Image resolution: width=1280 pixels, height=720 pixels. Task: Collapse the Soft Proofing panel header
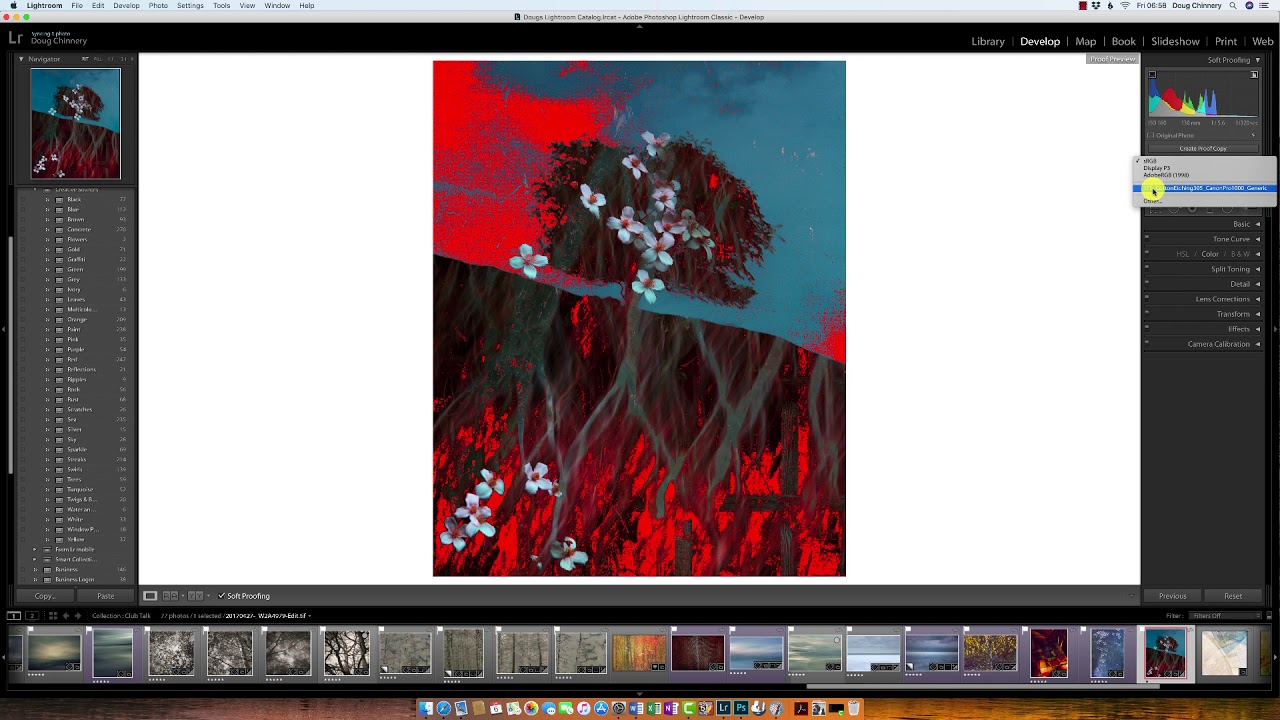(x=1257, y=60)
